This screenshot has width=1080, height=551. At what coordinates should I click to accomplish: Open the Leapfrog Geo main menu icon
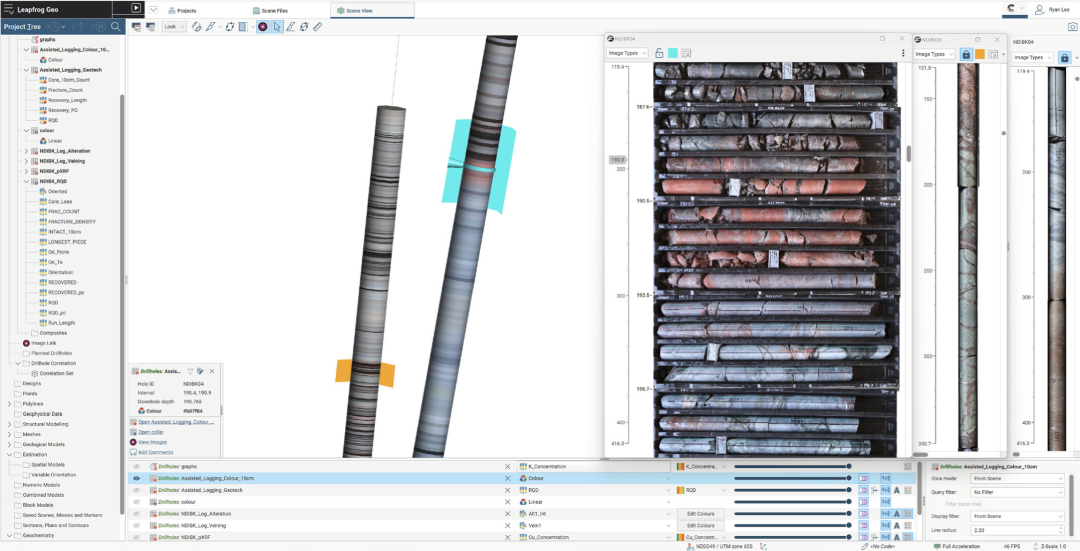pos(9,10)
